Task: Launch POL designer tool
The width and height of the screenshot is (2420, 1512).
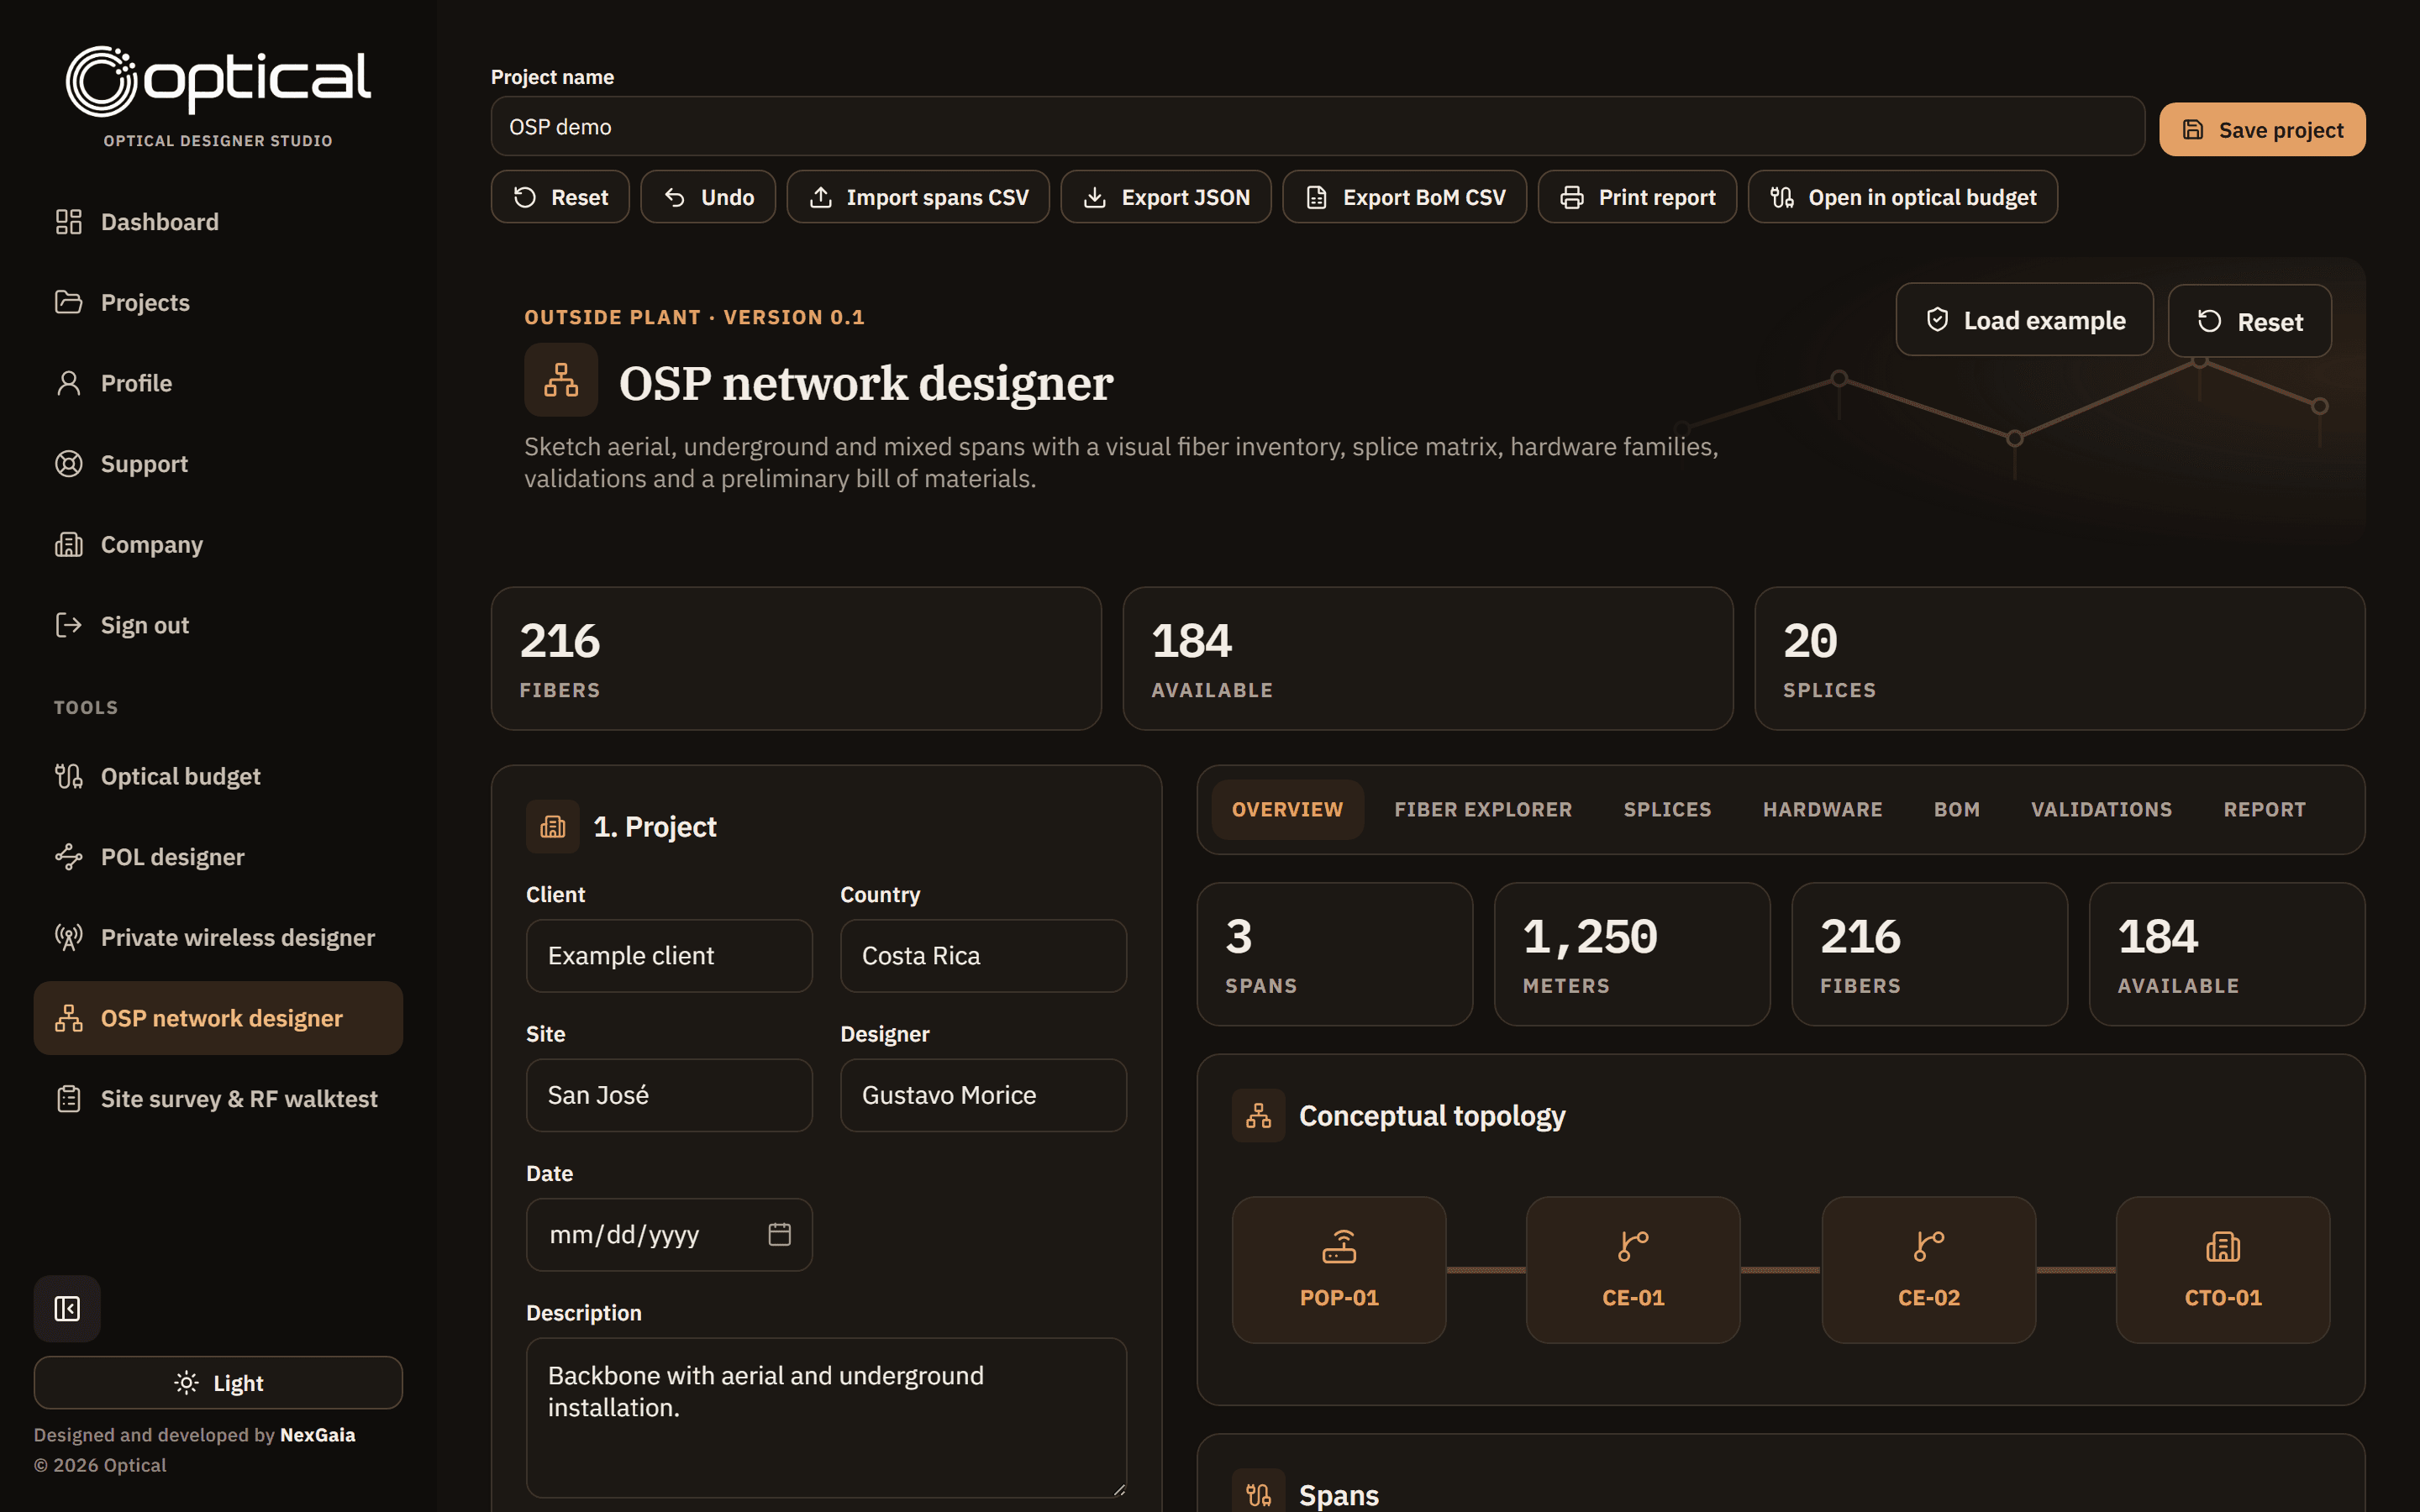Action: click(x=218, y=857)
